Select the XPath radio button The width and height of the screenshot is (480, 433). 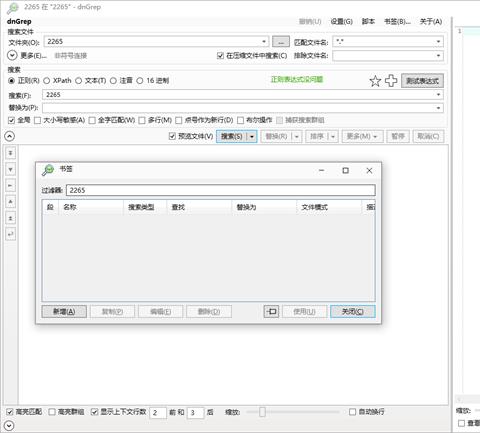[x=47, y=81]
